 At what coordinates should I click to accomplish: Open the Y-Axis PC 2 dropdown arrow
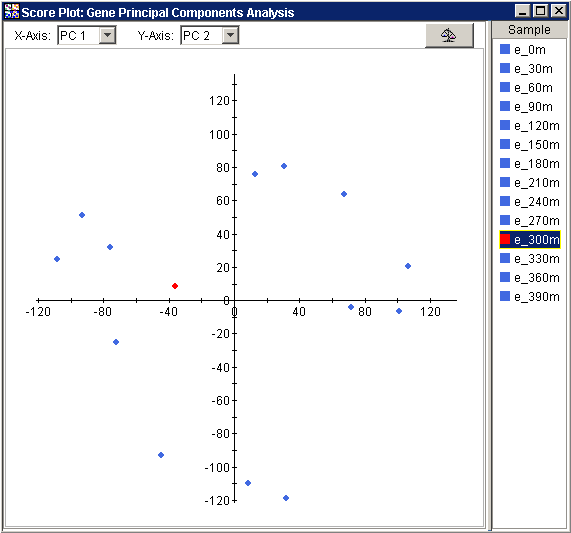231,35
